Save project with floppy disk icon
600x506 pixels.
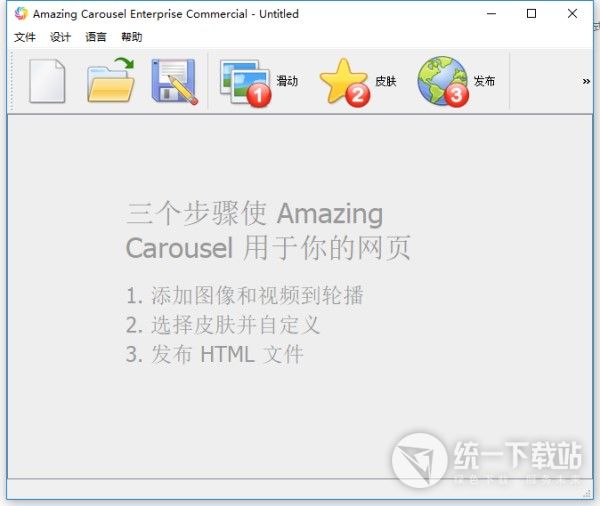(x=174, y=81)
